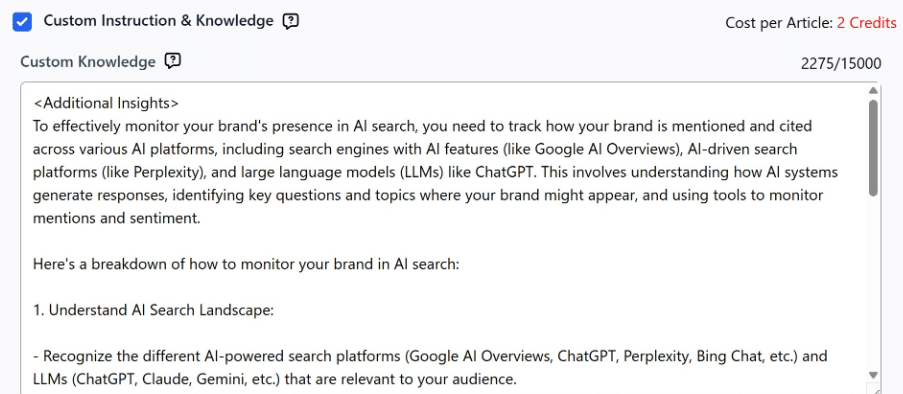Uncheck the Custom Instruction & Knowledge checkbox
Image resolution: width=903 pixels, height=394 pixels.
point(22,22)
